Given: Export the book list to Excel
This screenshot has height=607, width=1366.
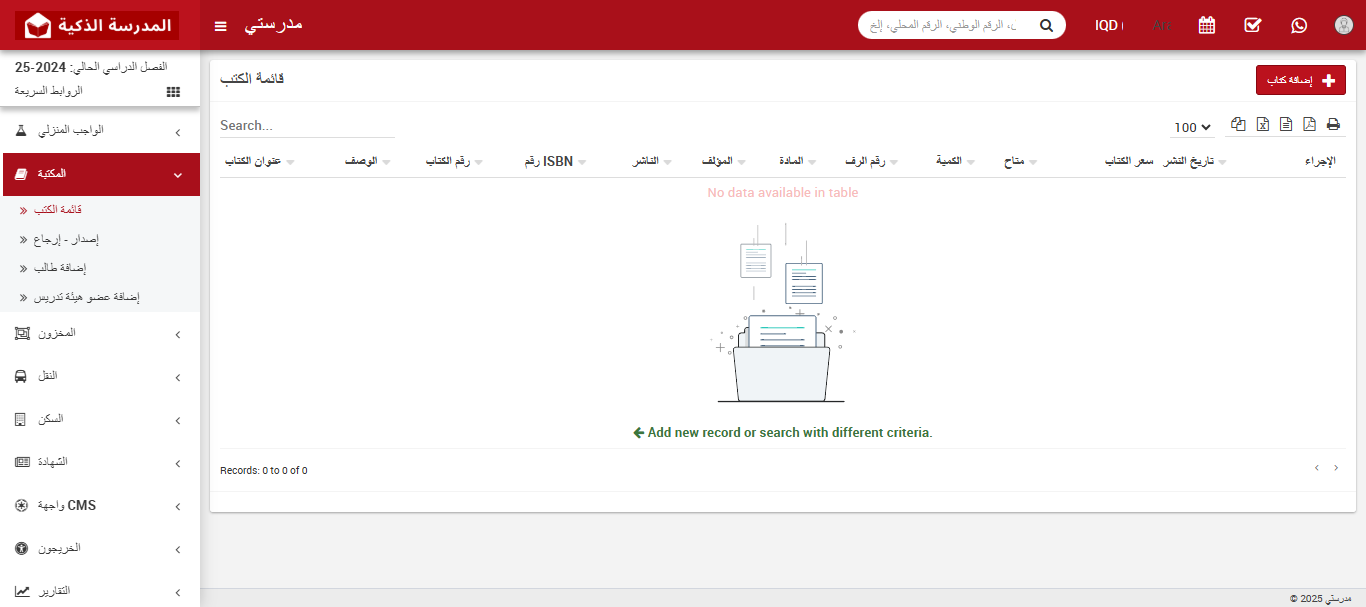Looking at the screenshot, I should coord(1263,125).
